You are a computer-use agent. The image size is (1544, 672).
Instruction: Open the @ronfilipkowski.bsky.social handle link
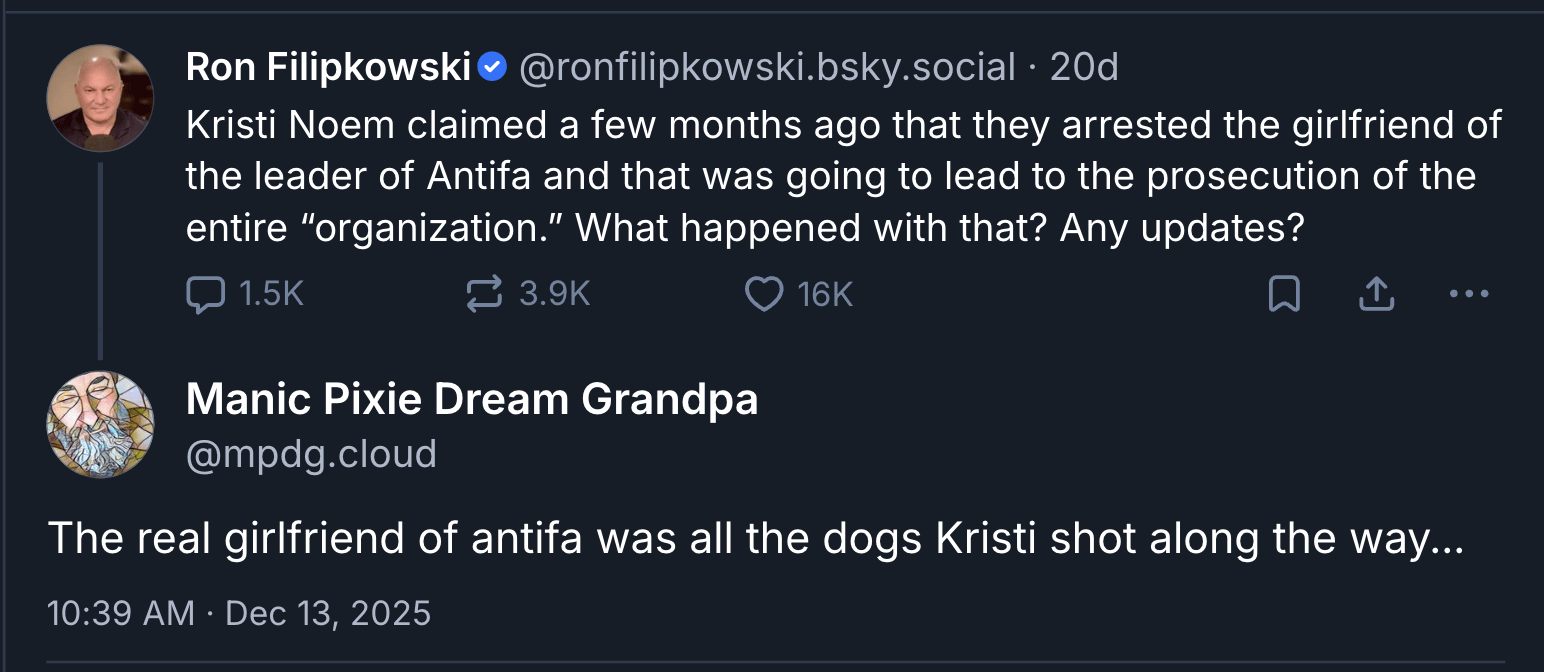pos(767,68)
